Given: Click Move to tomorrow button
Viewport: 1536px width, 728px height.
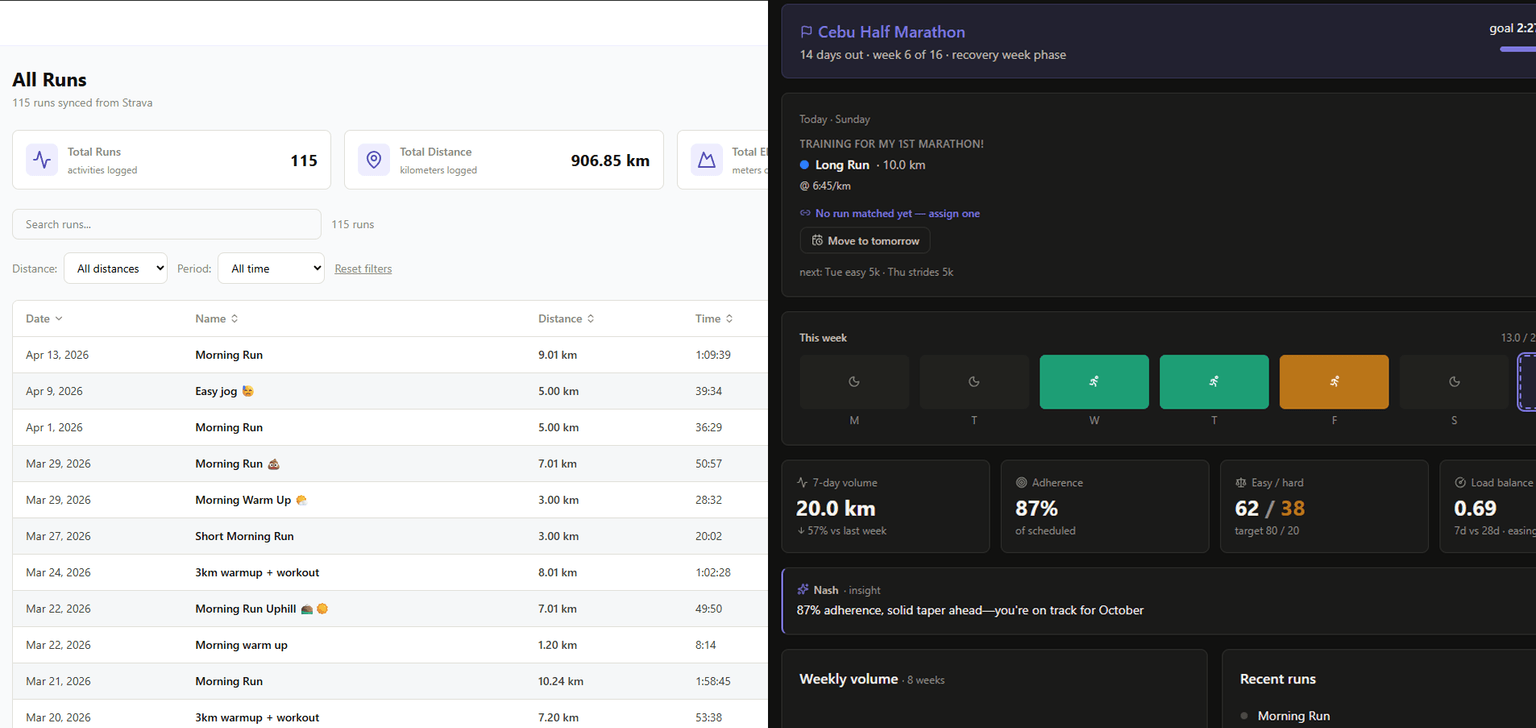Looking at the screenshot, I should click(x=865, y=241).
